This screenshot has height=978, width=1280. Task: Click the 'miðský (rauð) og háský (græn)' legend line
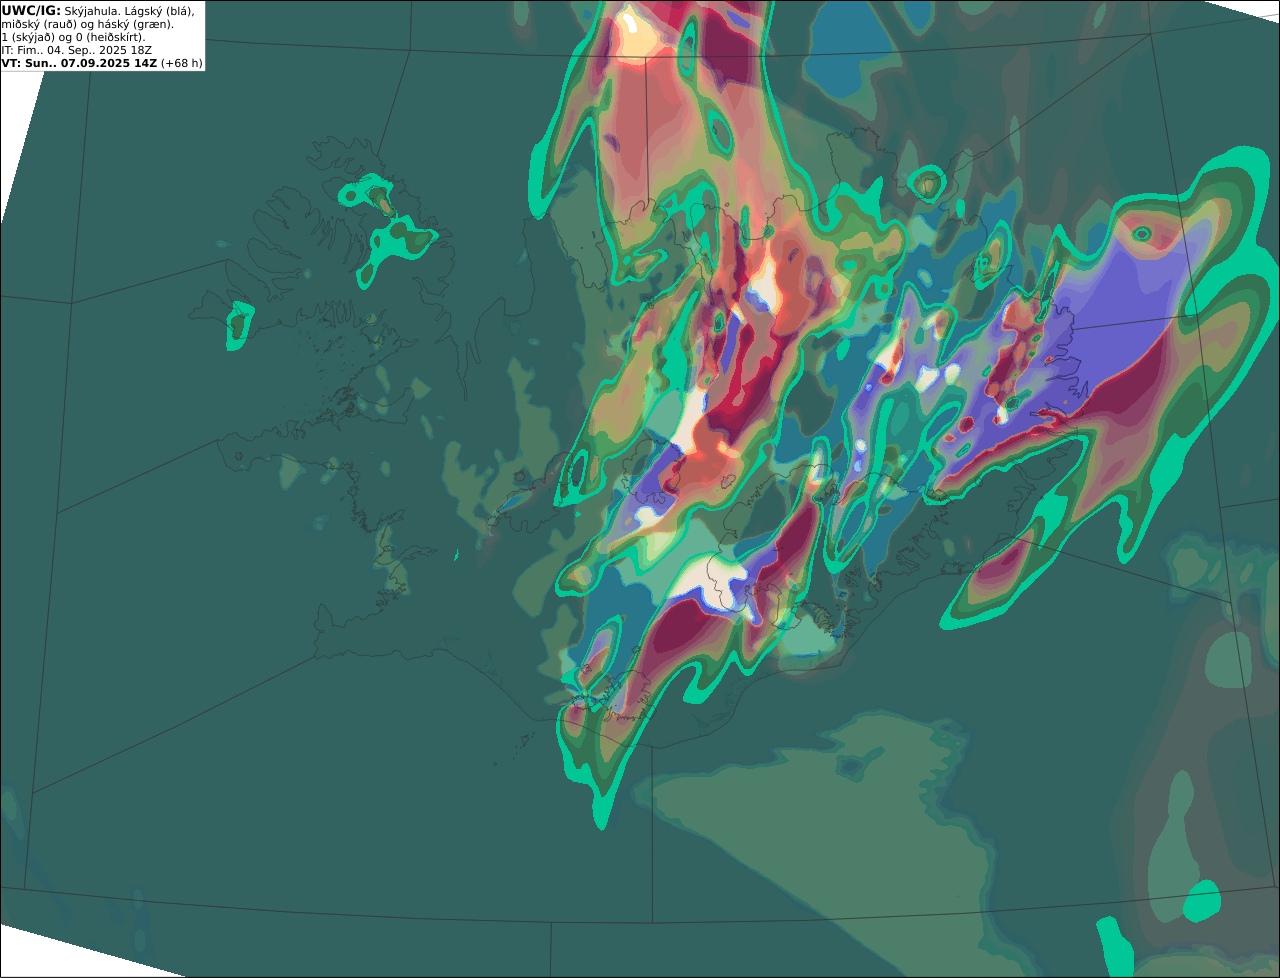tap(87, 23)
